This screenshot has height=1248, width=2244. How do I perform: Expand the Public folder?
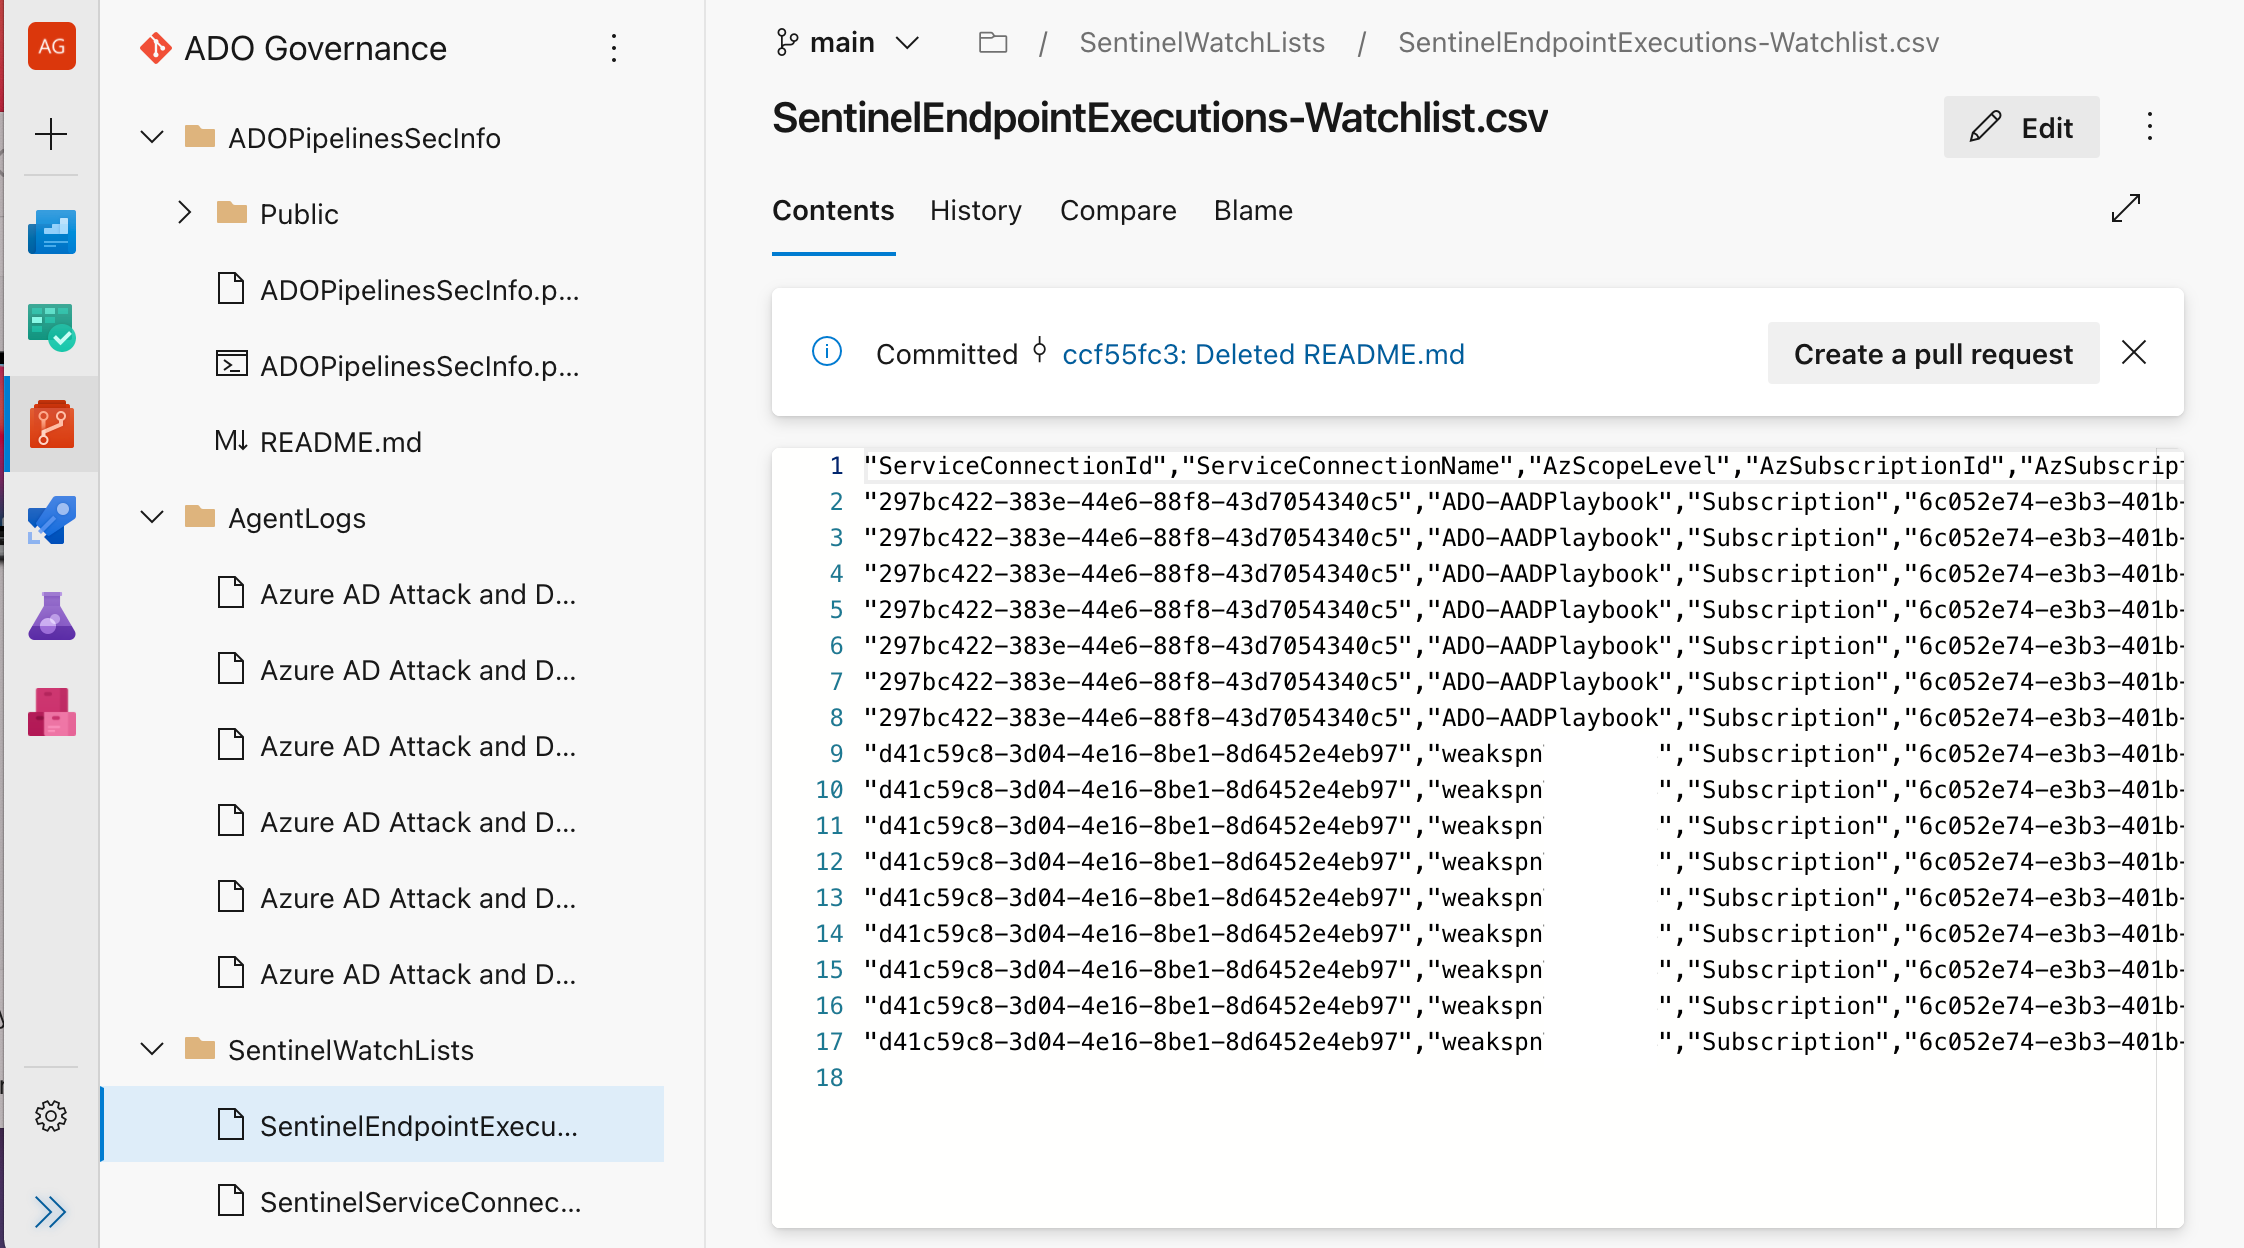pyautogui.click(x=184, y=213)
